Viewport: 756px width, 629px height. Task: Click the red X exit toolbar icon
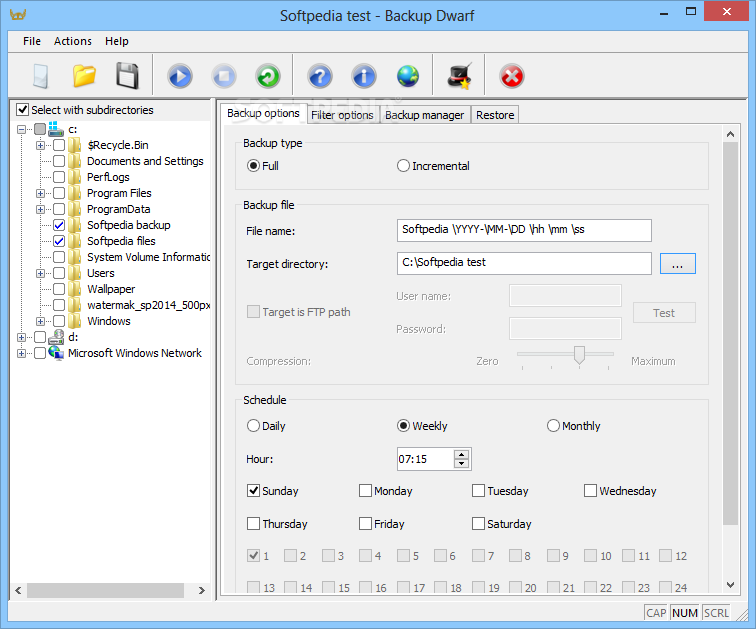click(x=512, y=76)
